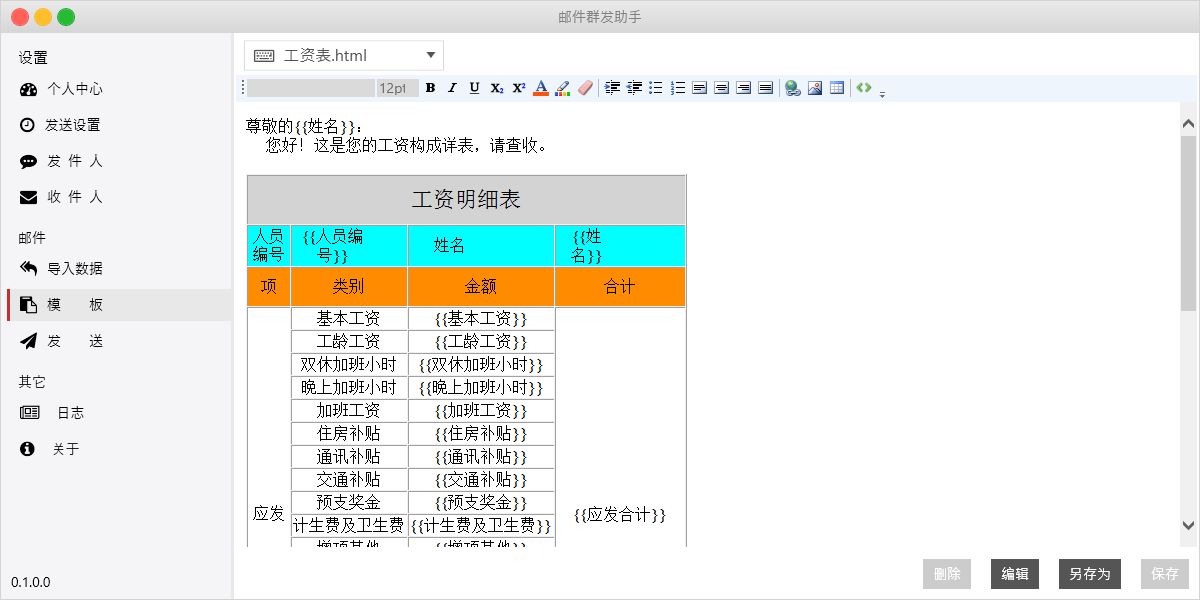Increase paragraph indent

pos(612,88)
